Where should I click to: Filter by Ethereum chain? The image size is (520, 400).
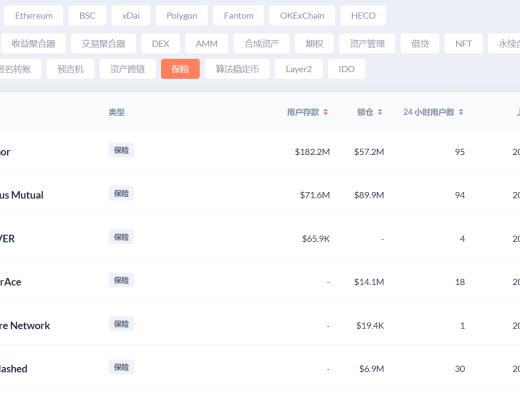[x=34, y=16]
